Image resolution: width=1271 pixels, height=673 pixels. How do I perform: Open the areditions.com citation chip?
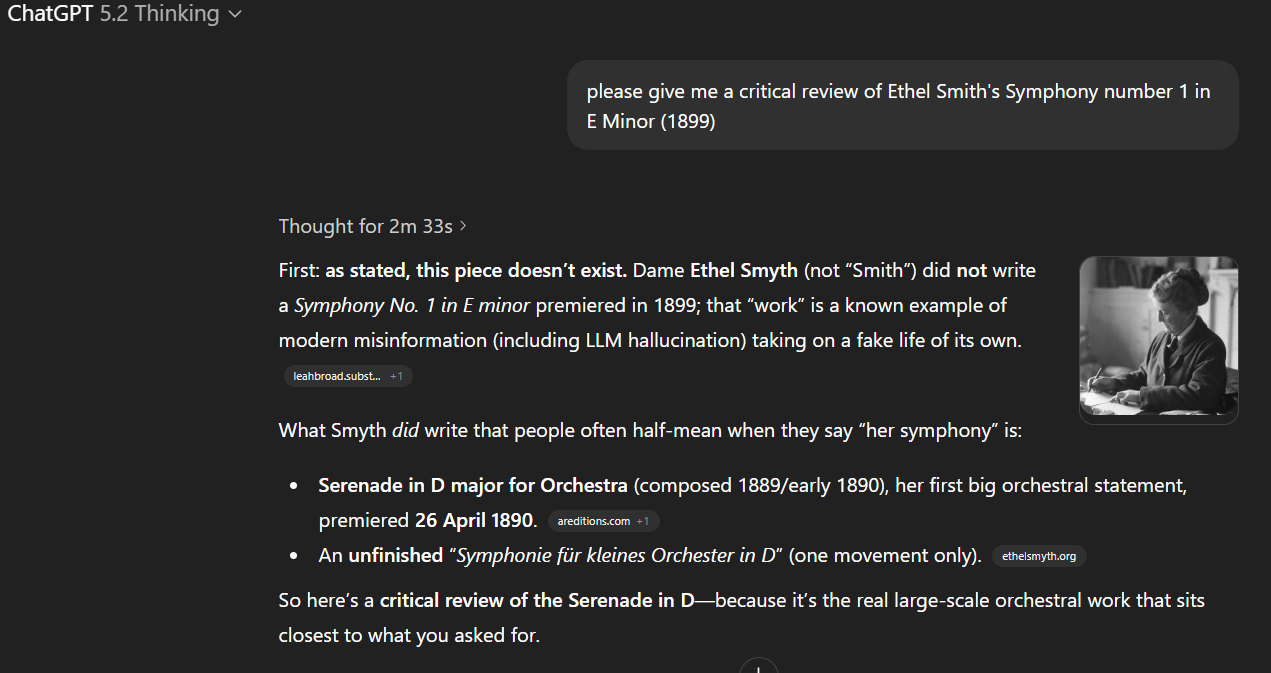593,521
